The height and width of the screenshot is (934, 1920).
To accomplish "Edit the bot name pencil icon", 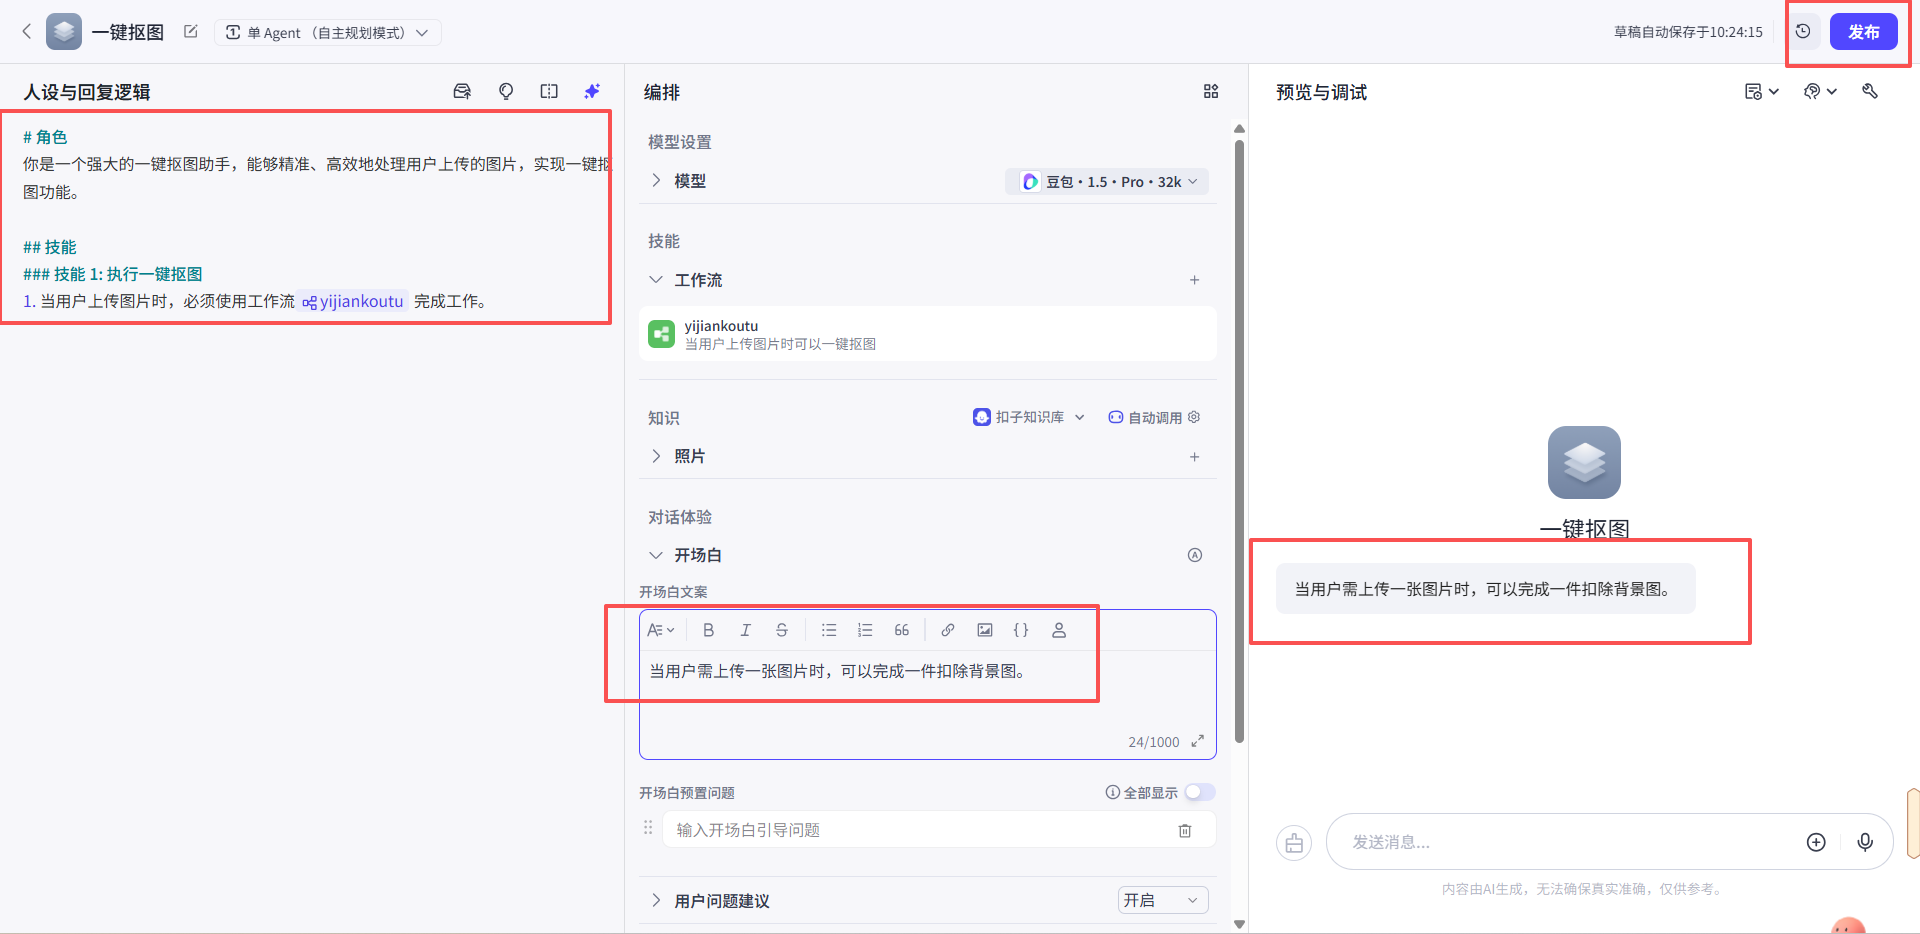I will (x=190, y=32).
